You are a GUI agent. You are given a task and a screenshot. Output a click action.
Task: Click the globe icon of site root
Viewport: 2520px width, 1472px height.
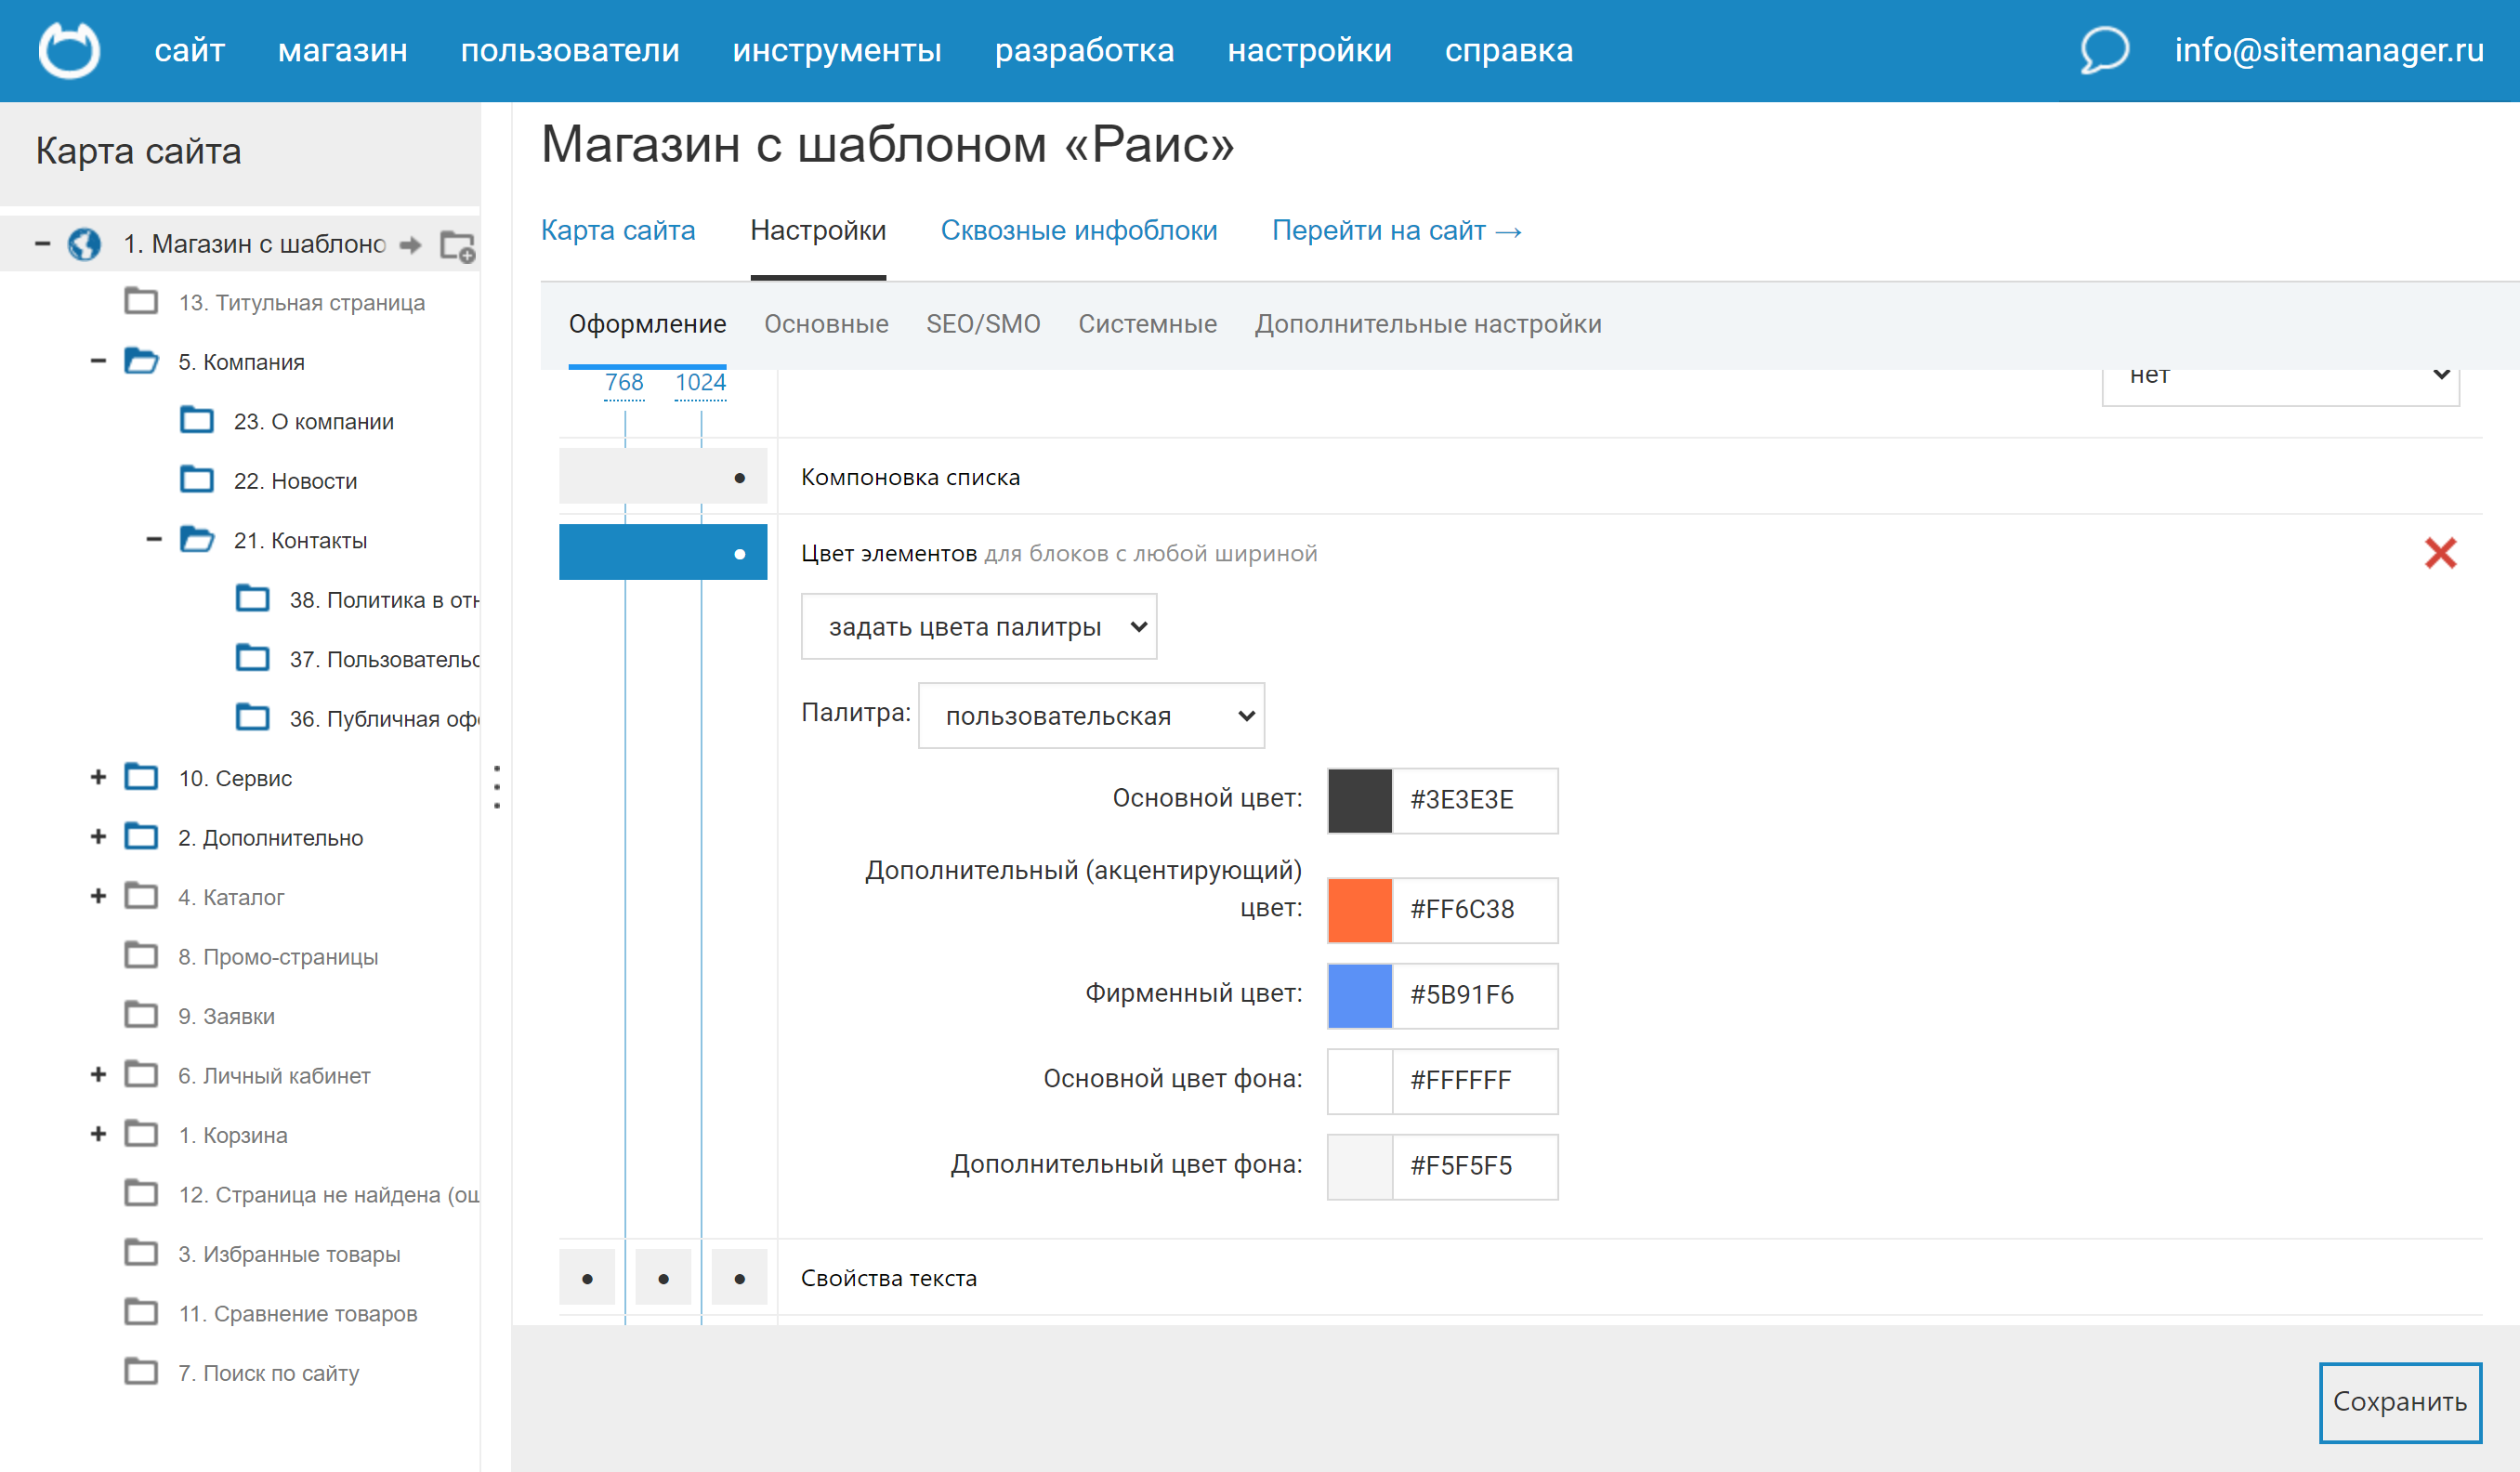(84, 244)
